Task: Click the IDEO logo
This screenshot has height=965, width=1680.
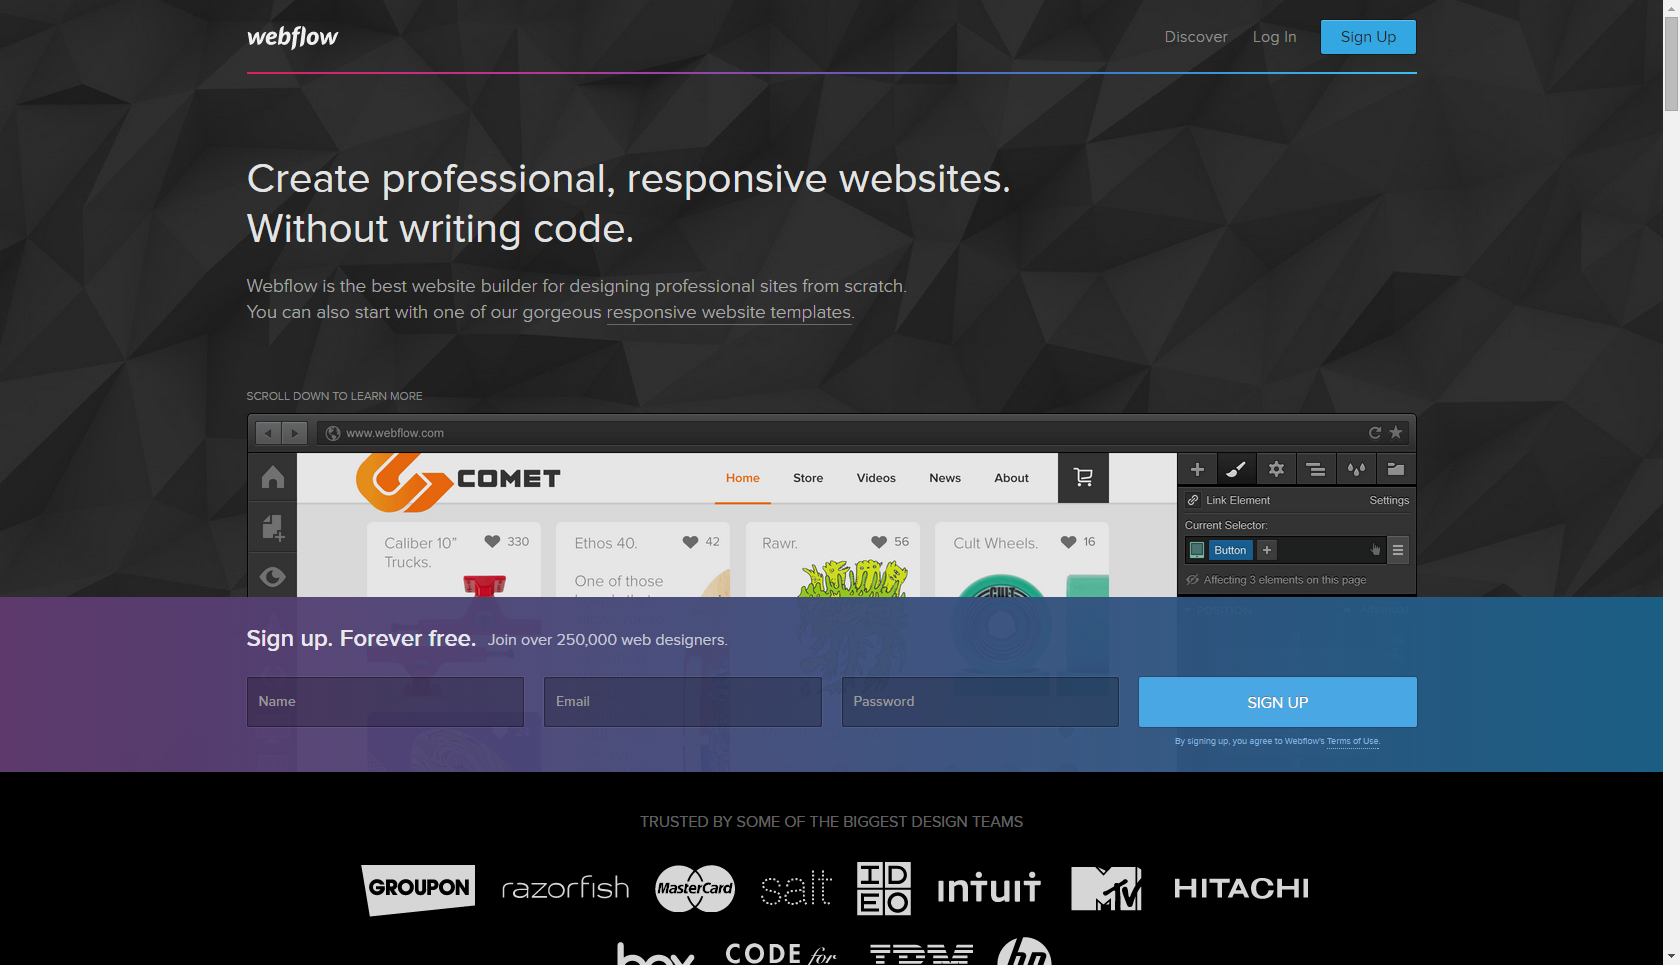Action: click(884, 888)
